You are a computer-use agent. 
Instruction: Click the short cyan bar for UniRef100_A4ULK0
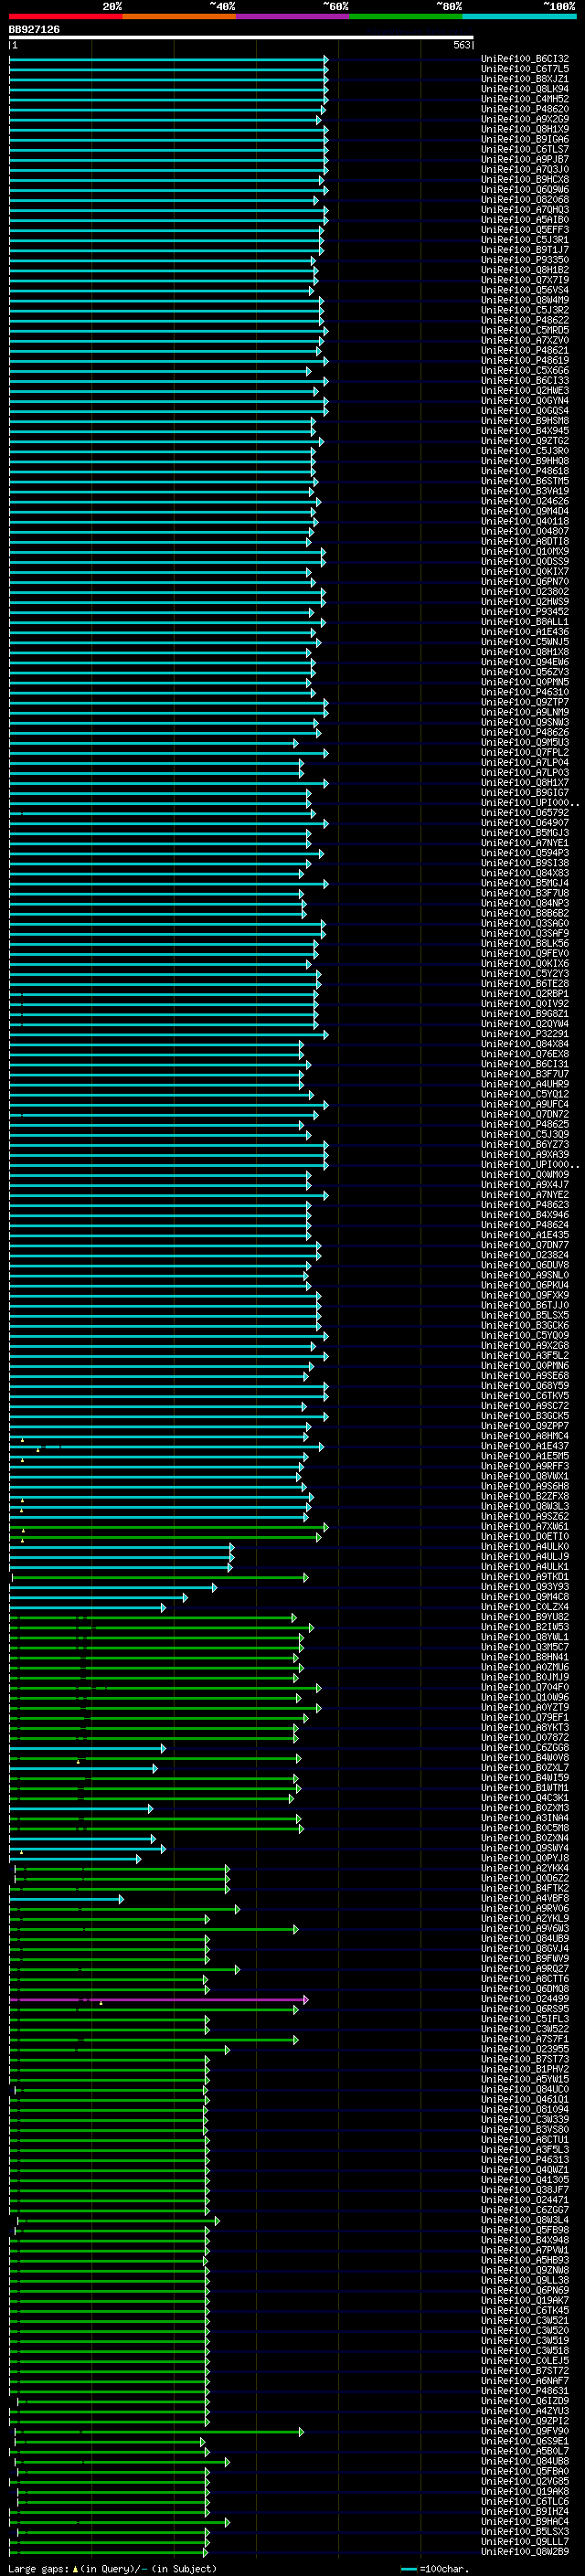tap(121, 1547)
